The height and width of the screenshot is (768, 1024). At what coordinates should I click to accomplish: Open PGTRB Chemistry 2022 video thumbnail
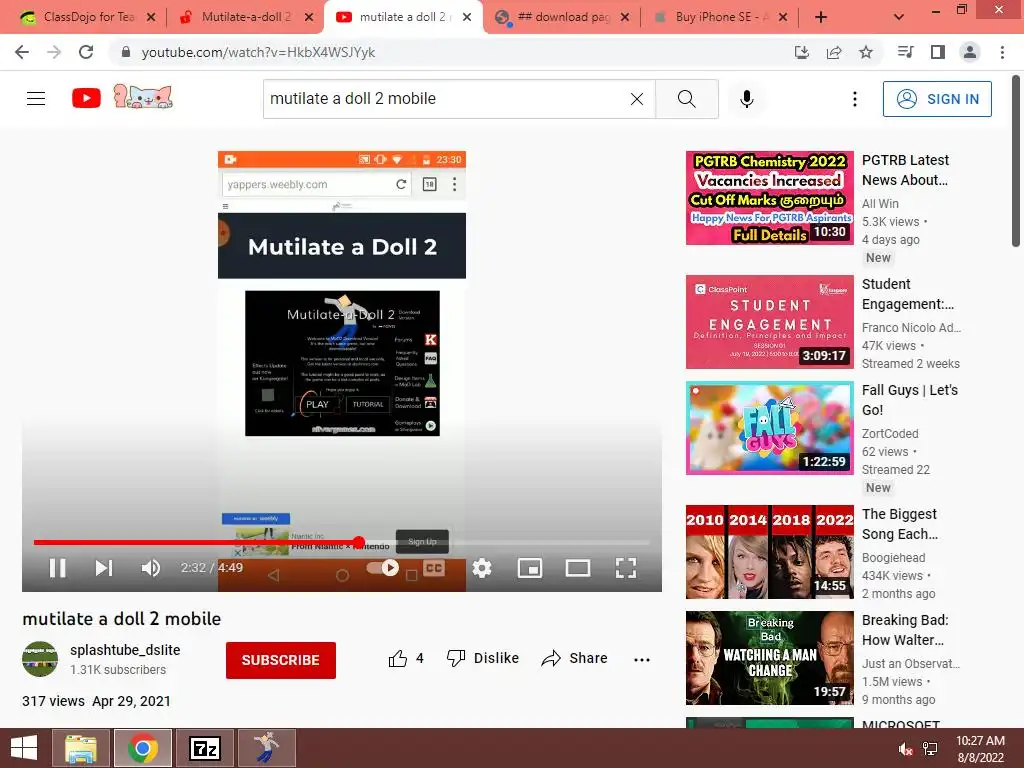[769, 198]
